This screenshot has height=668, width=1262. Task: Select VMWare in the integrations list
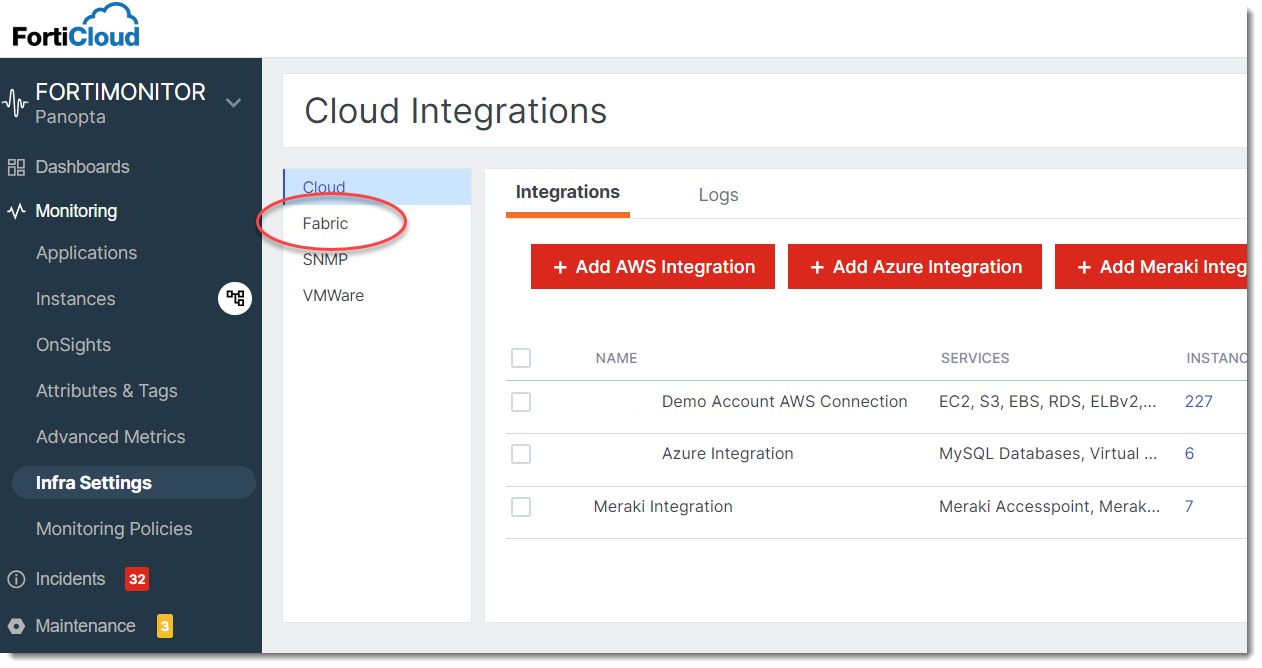(x=333, y=295)
